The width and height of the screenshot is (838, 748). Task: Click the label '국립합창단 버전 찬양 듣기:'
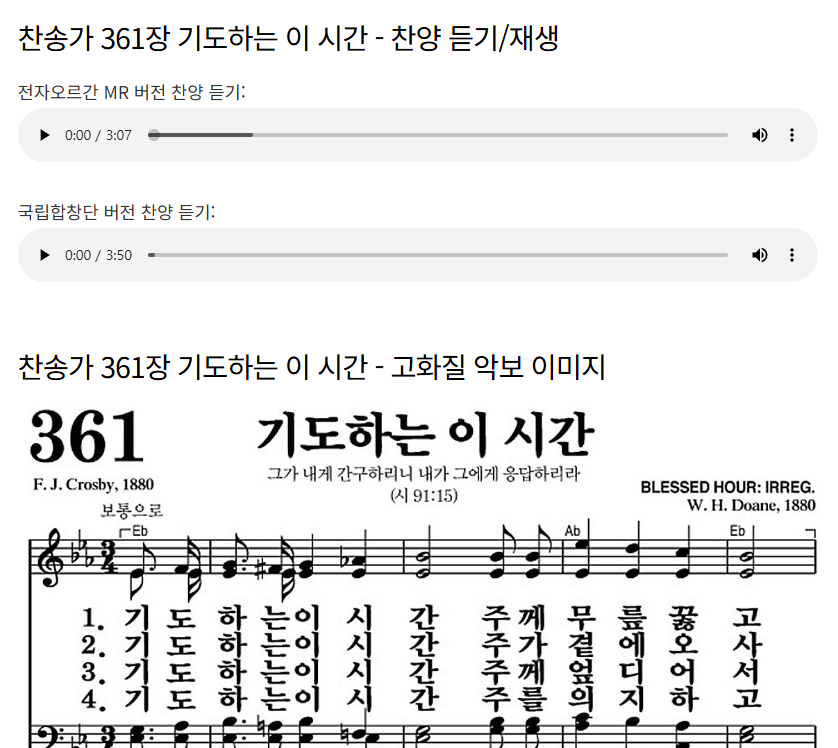click(x=117, y=212)
